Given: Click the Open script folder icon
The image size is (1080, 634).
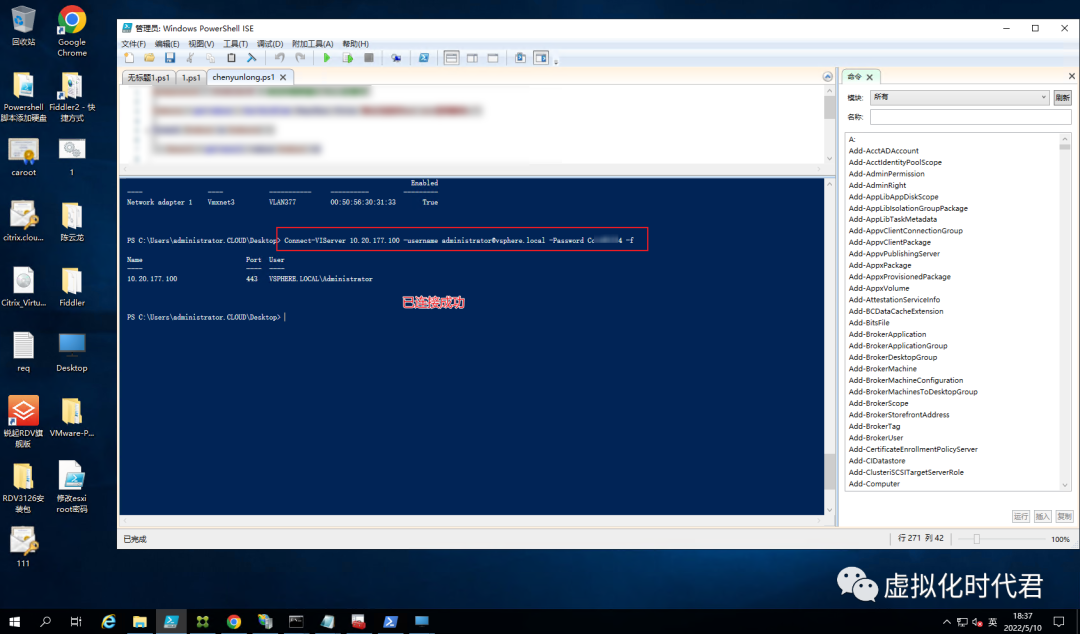Looking at the screenshot, I should [x=149, y=59].
